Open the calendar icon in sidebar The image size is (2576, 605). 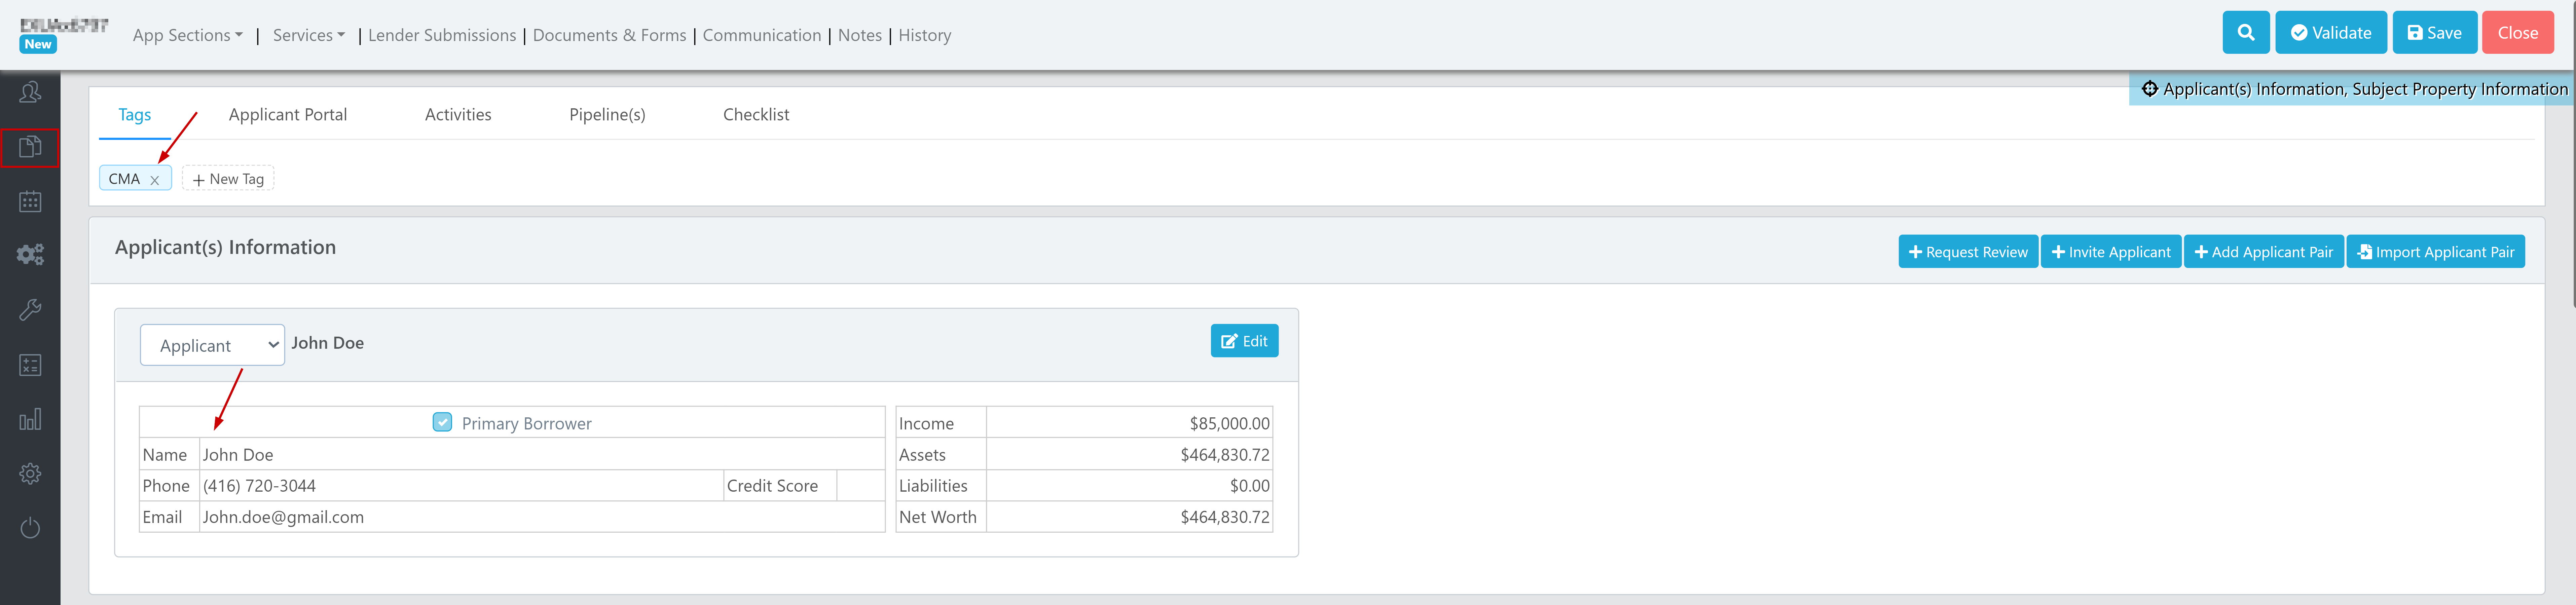pyautogui.click(x=30, y=201)
